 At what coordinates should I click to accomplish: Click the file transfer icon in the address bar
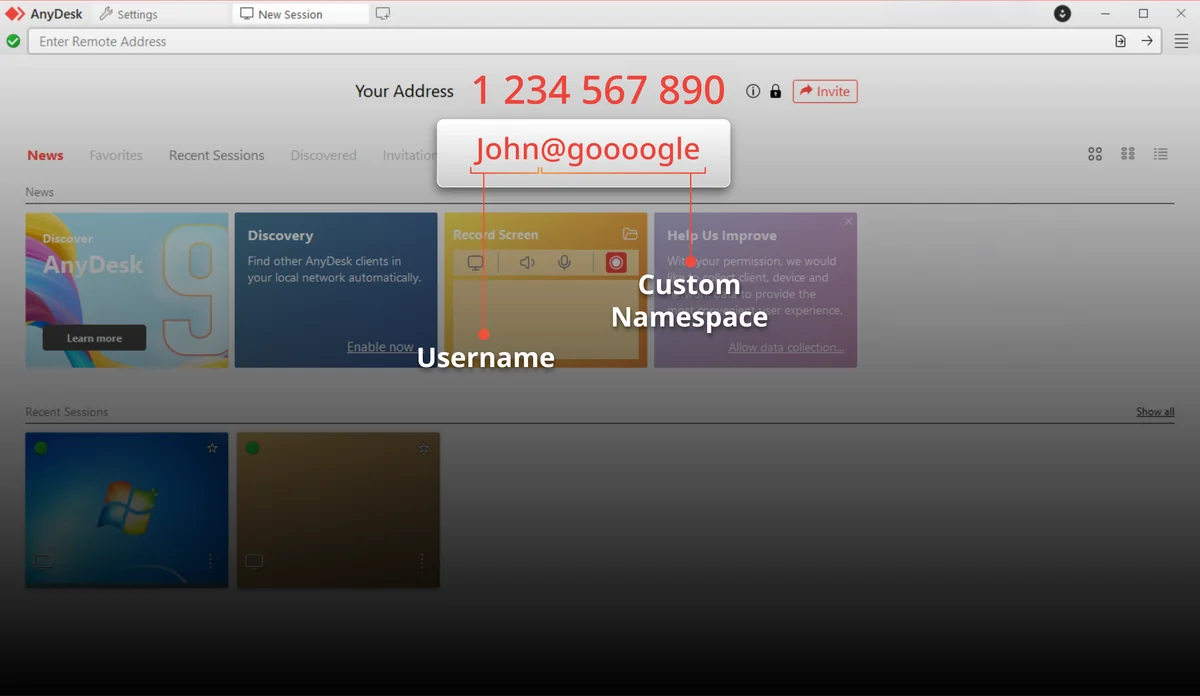(x=1121, y=41)
